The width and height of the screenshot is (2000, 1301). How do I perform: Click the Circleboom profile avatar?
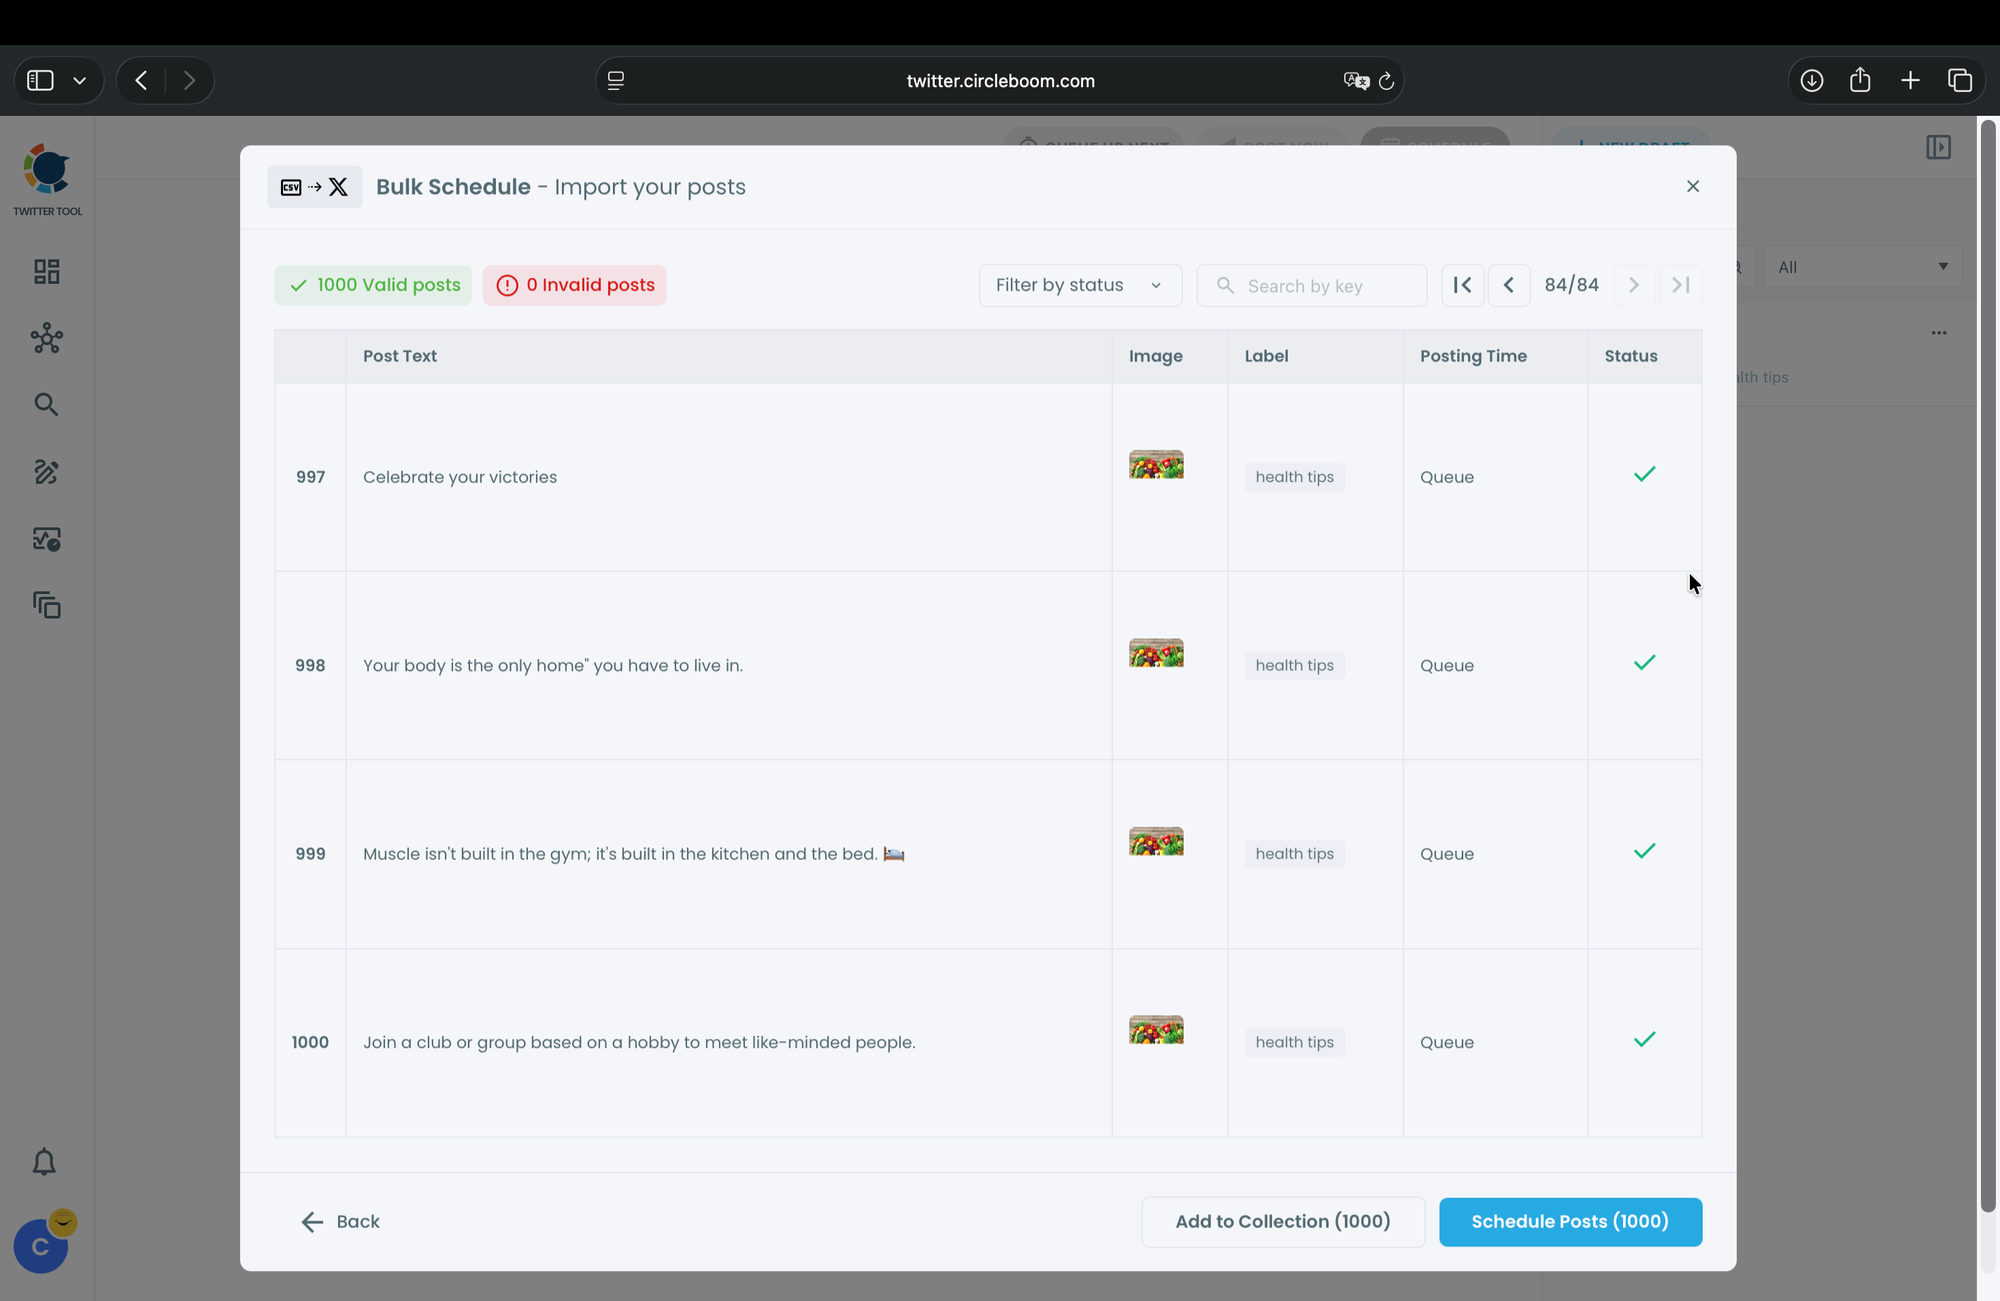pos(40,1245)
